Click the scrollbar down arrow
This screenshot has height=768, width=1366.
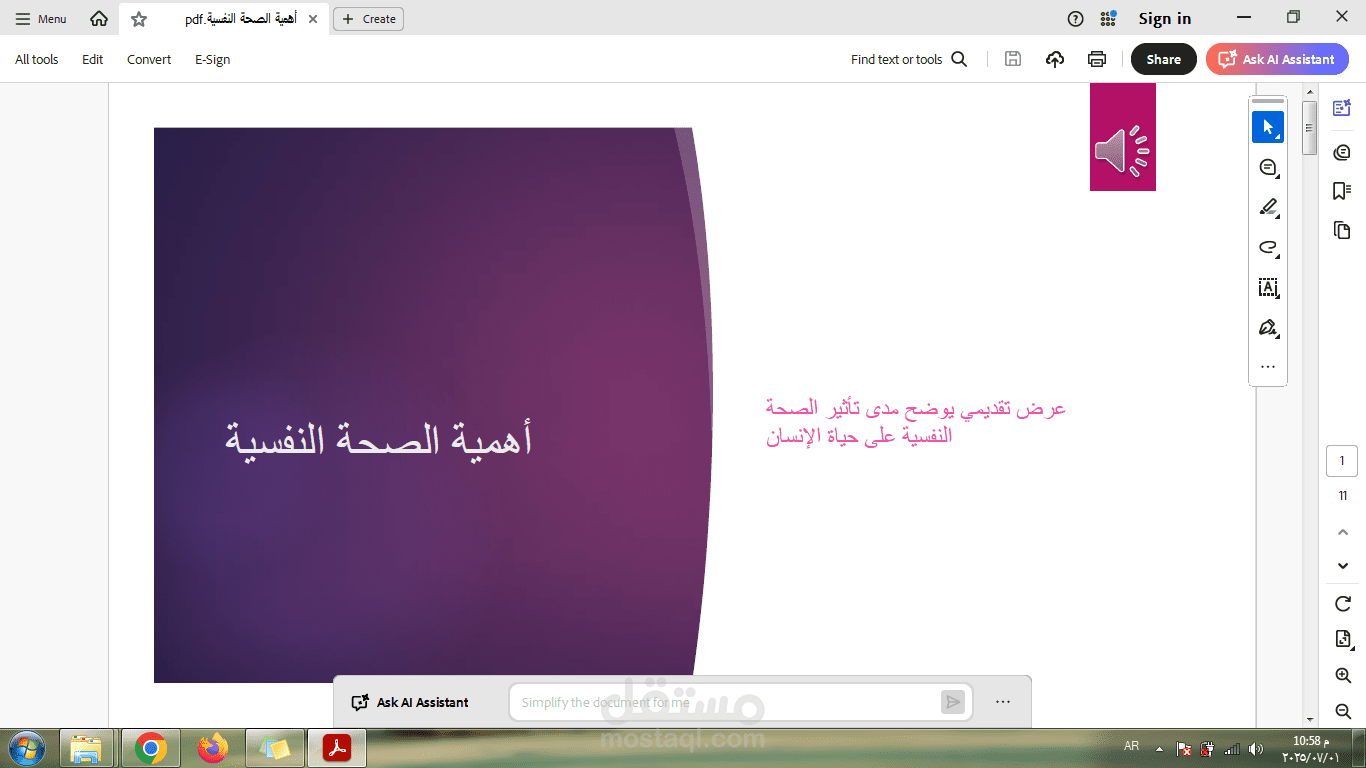1310,719
